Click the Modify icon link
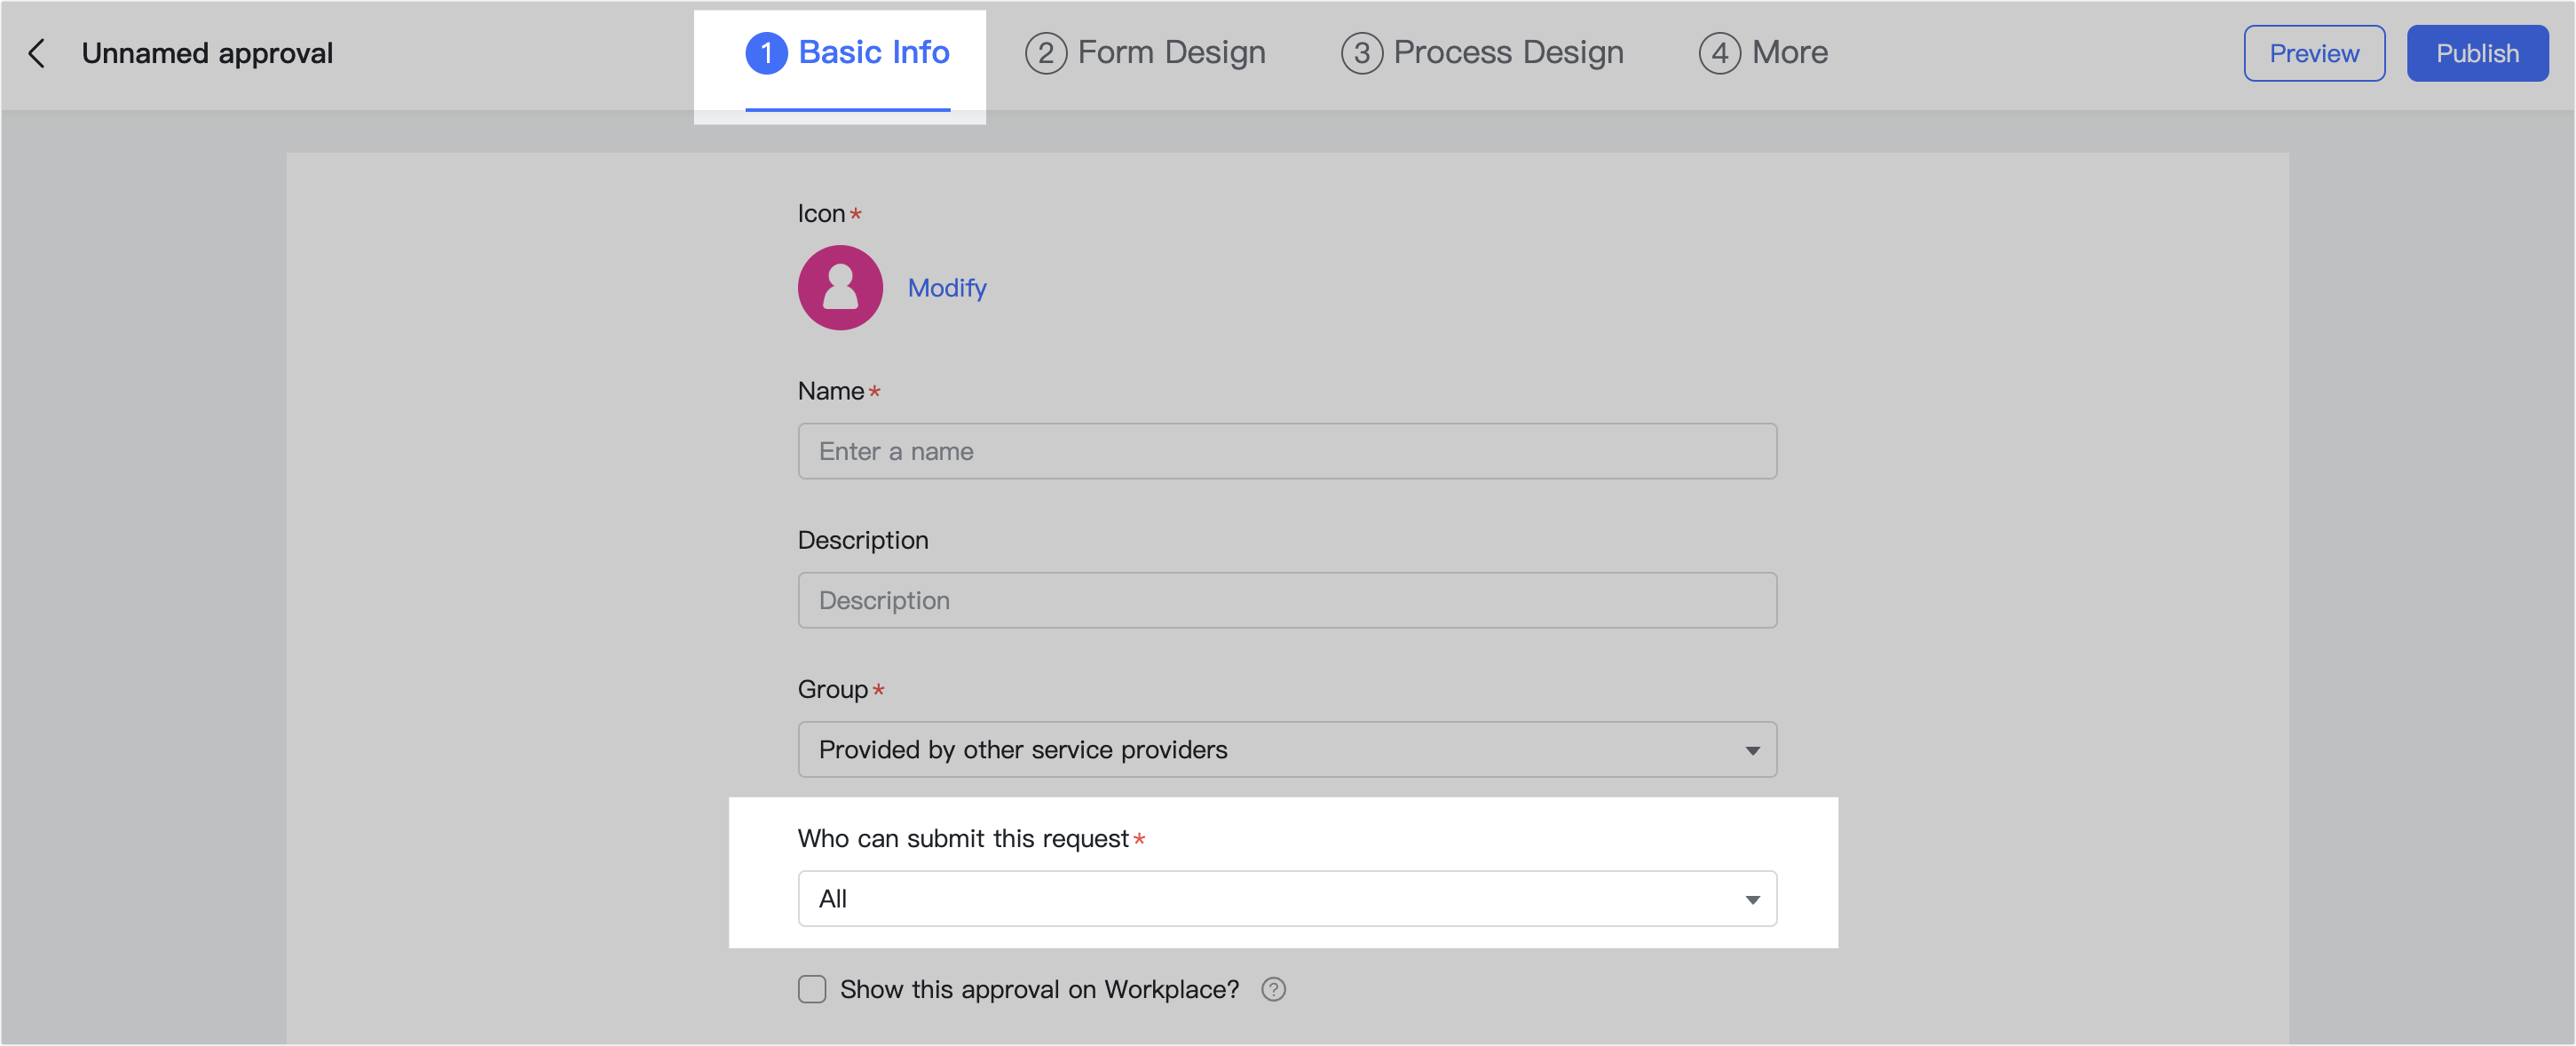 tap(946, 288)
